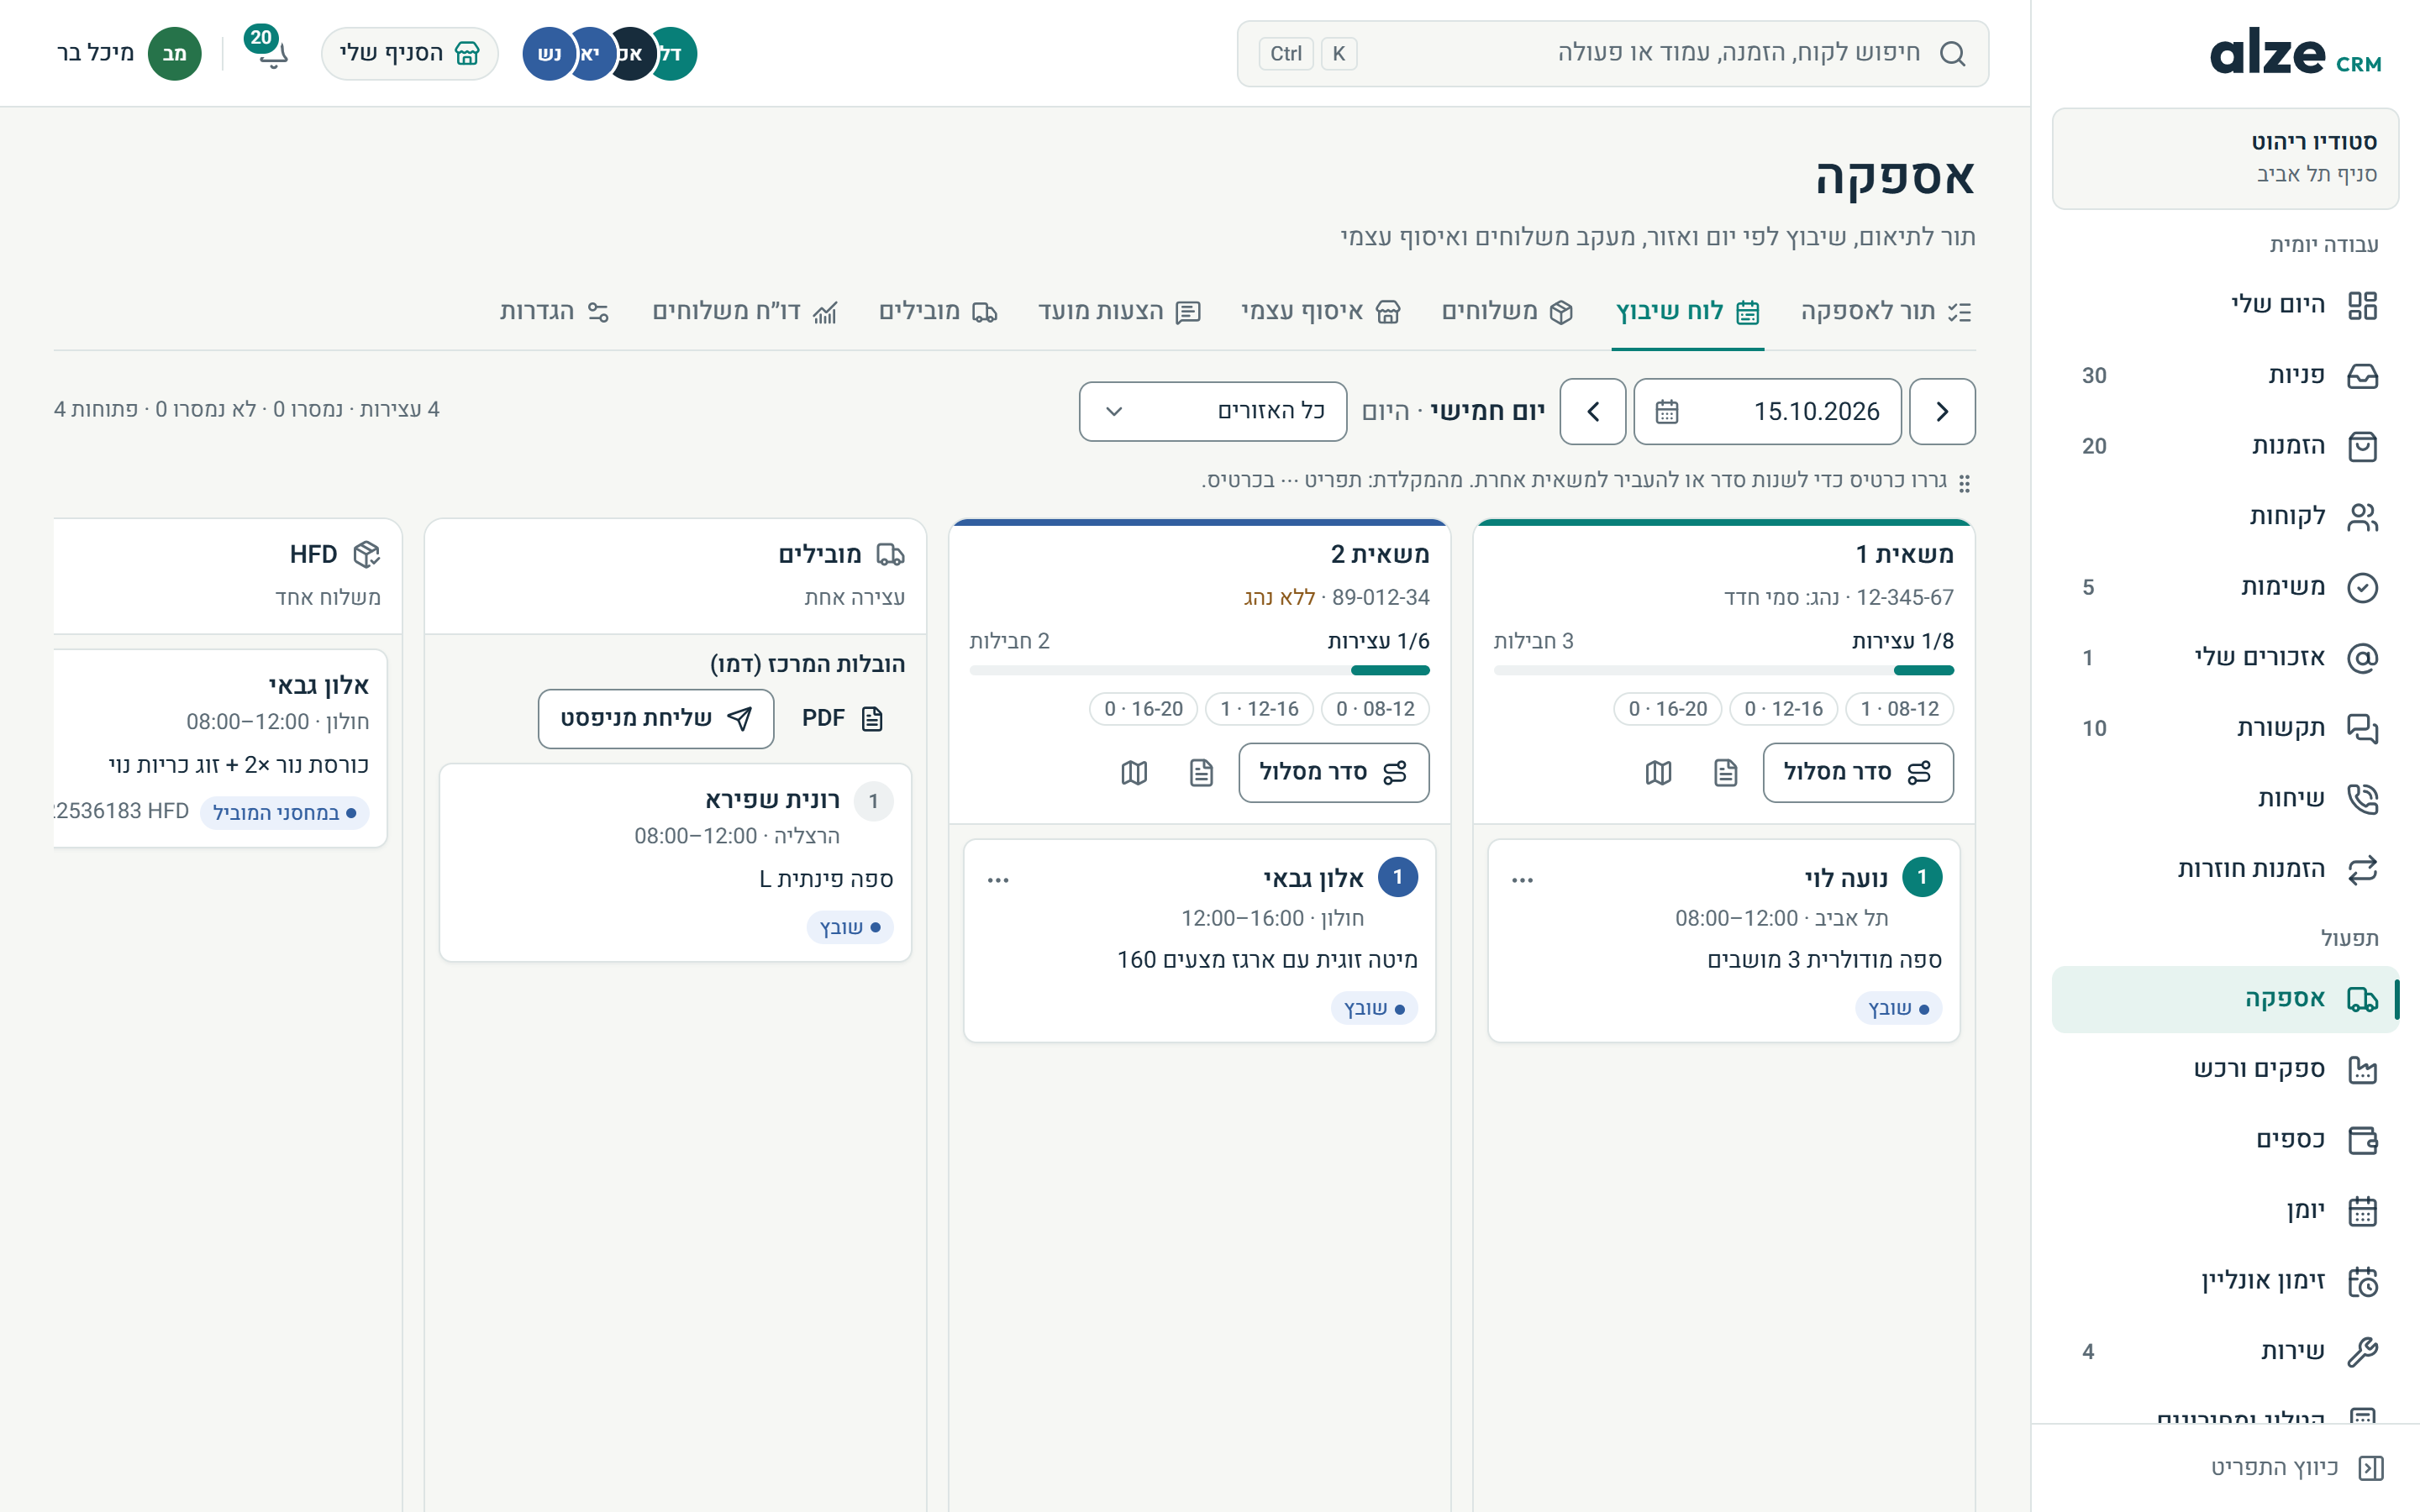Go to next day with right chevron

click(x=1941, y=411)
